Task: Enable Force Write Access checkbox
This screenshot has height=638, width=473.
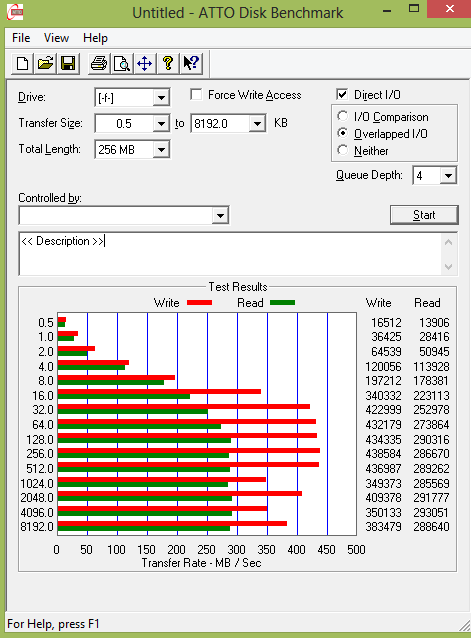Action: pyautogui.click(x=196, y=95)
